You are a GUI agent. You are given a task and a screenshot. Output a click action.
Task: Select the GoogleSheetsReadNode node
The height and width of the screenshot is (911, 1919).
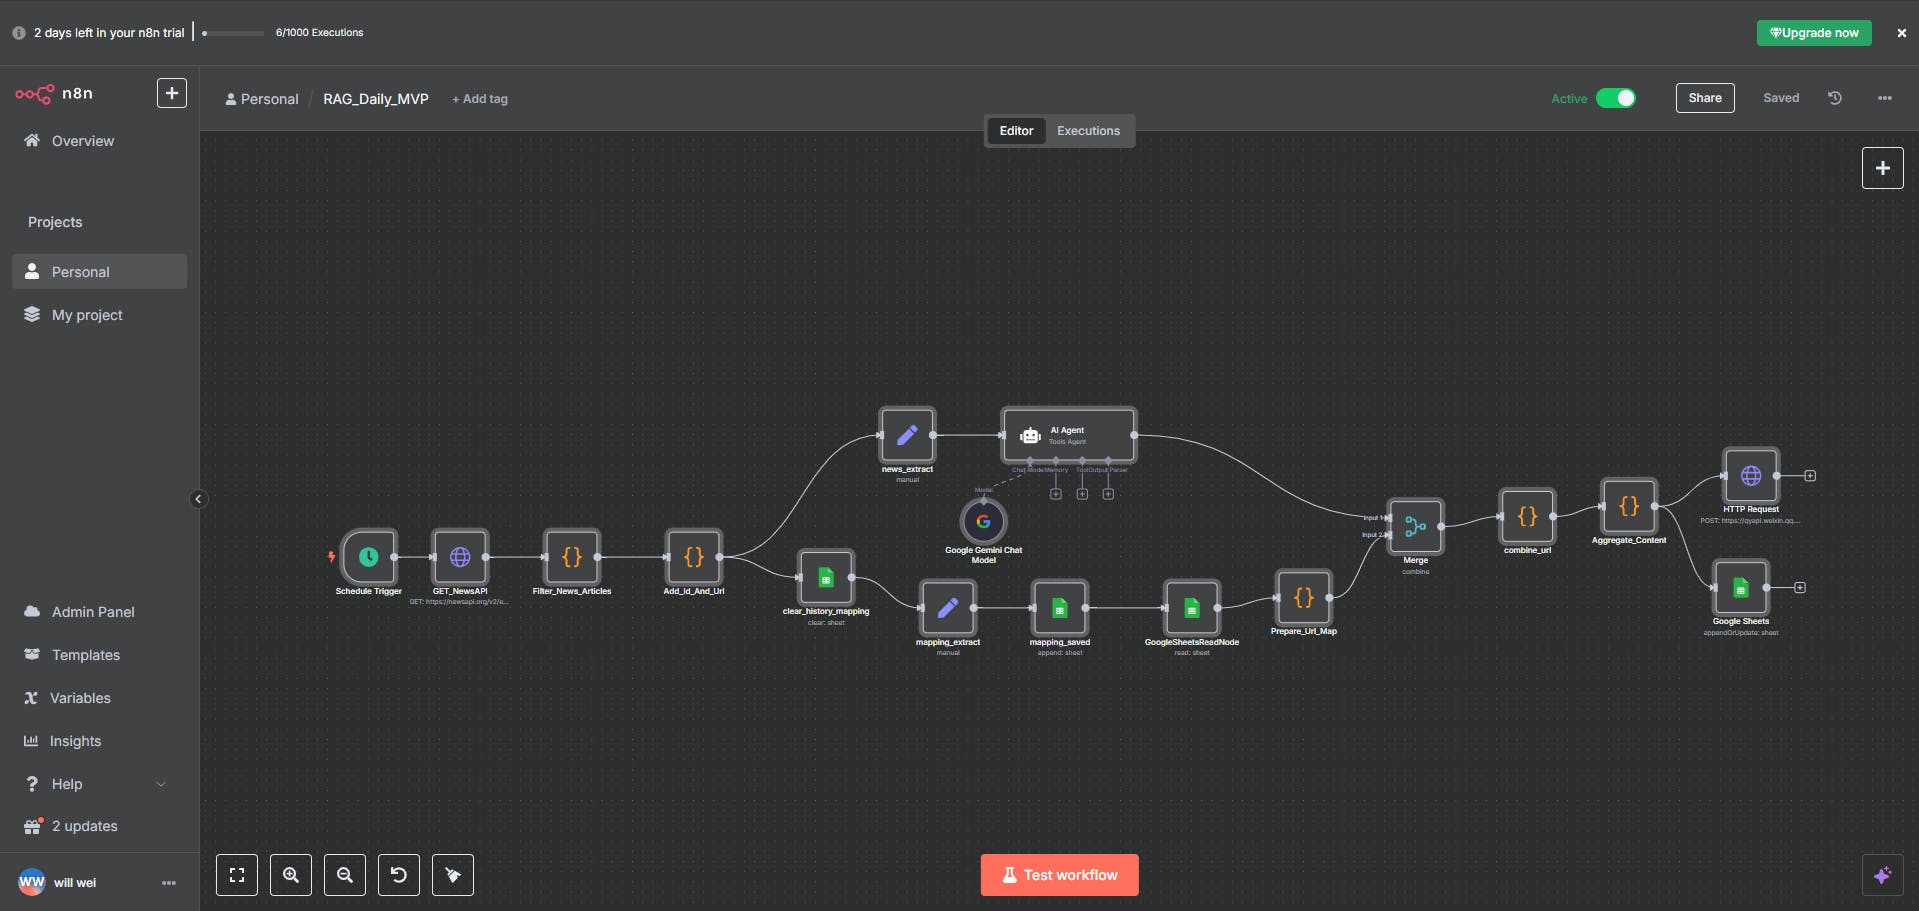[x=1192, y=608]
